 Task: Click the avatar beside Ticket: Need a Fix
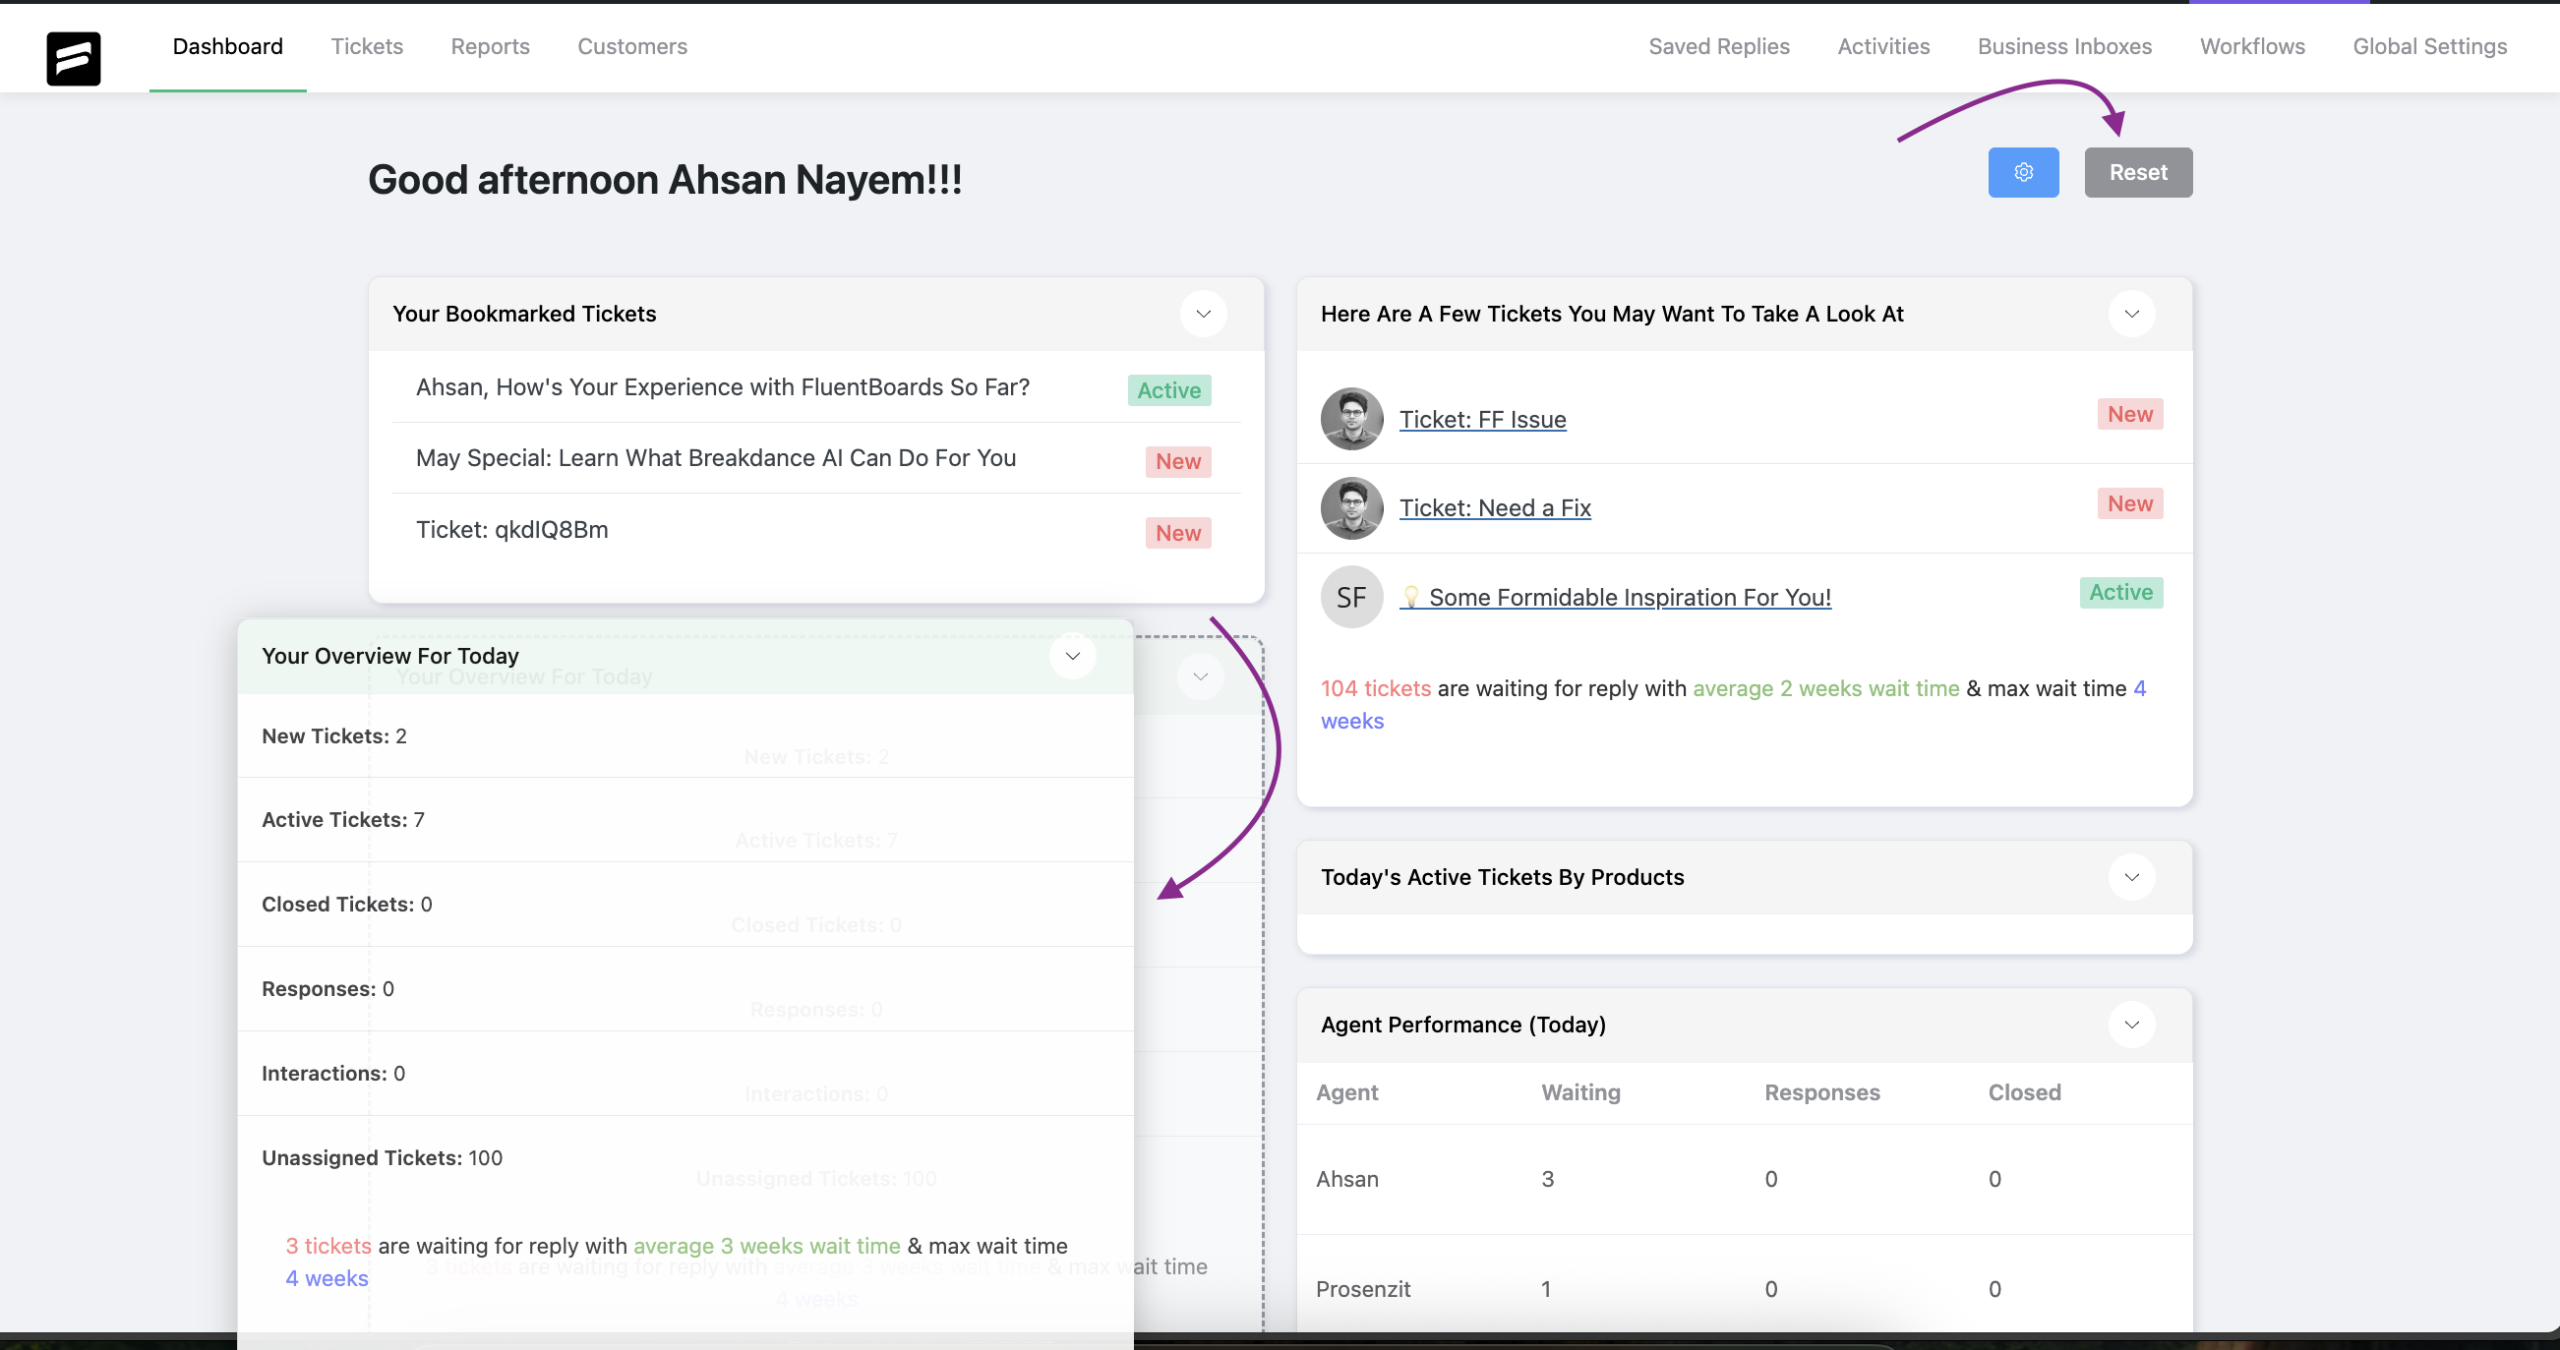(x=1350, y=508)
